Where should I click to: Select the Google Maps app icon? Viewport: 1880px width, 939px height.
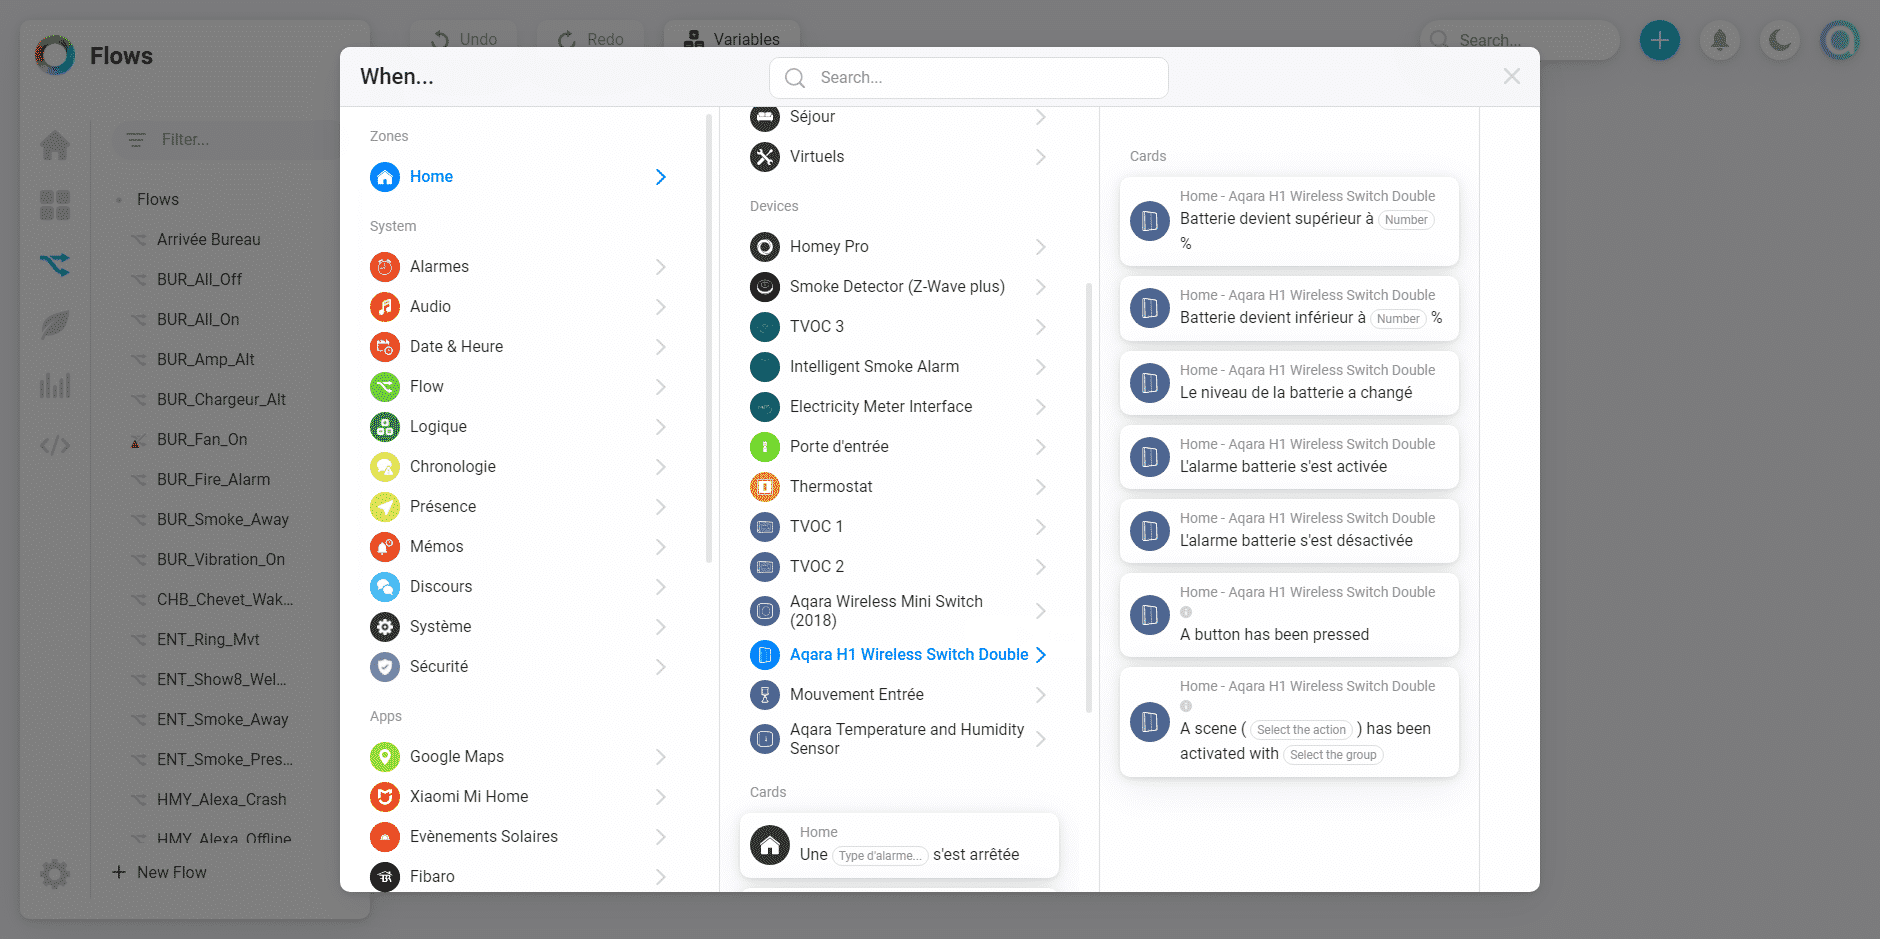(x=385, y=756)
